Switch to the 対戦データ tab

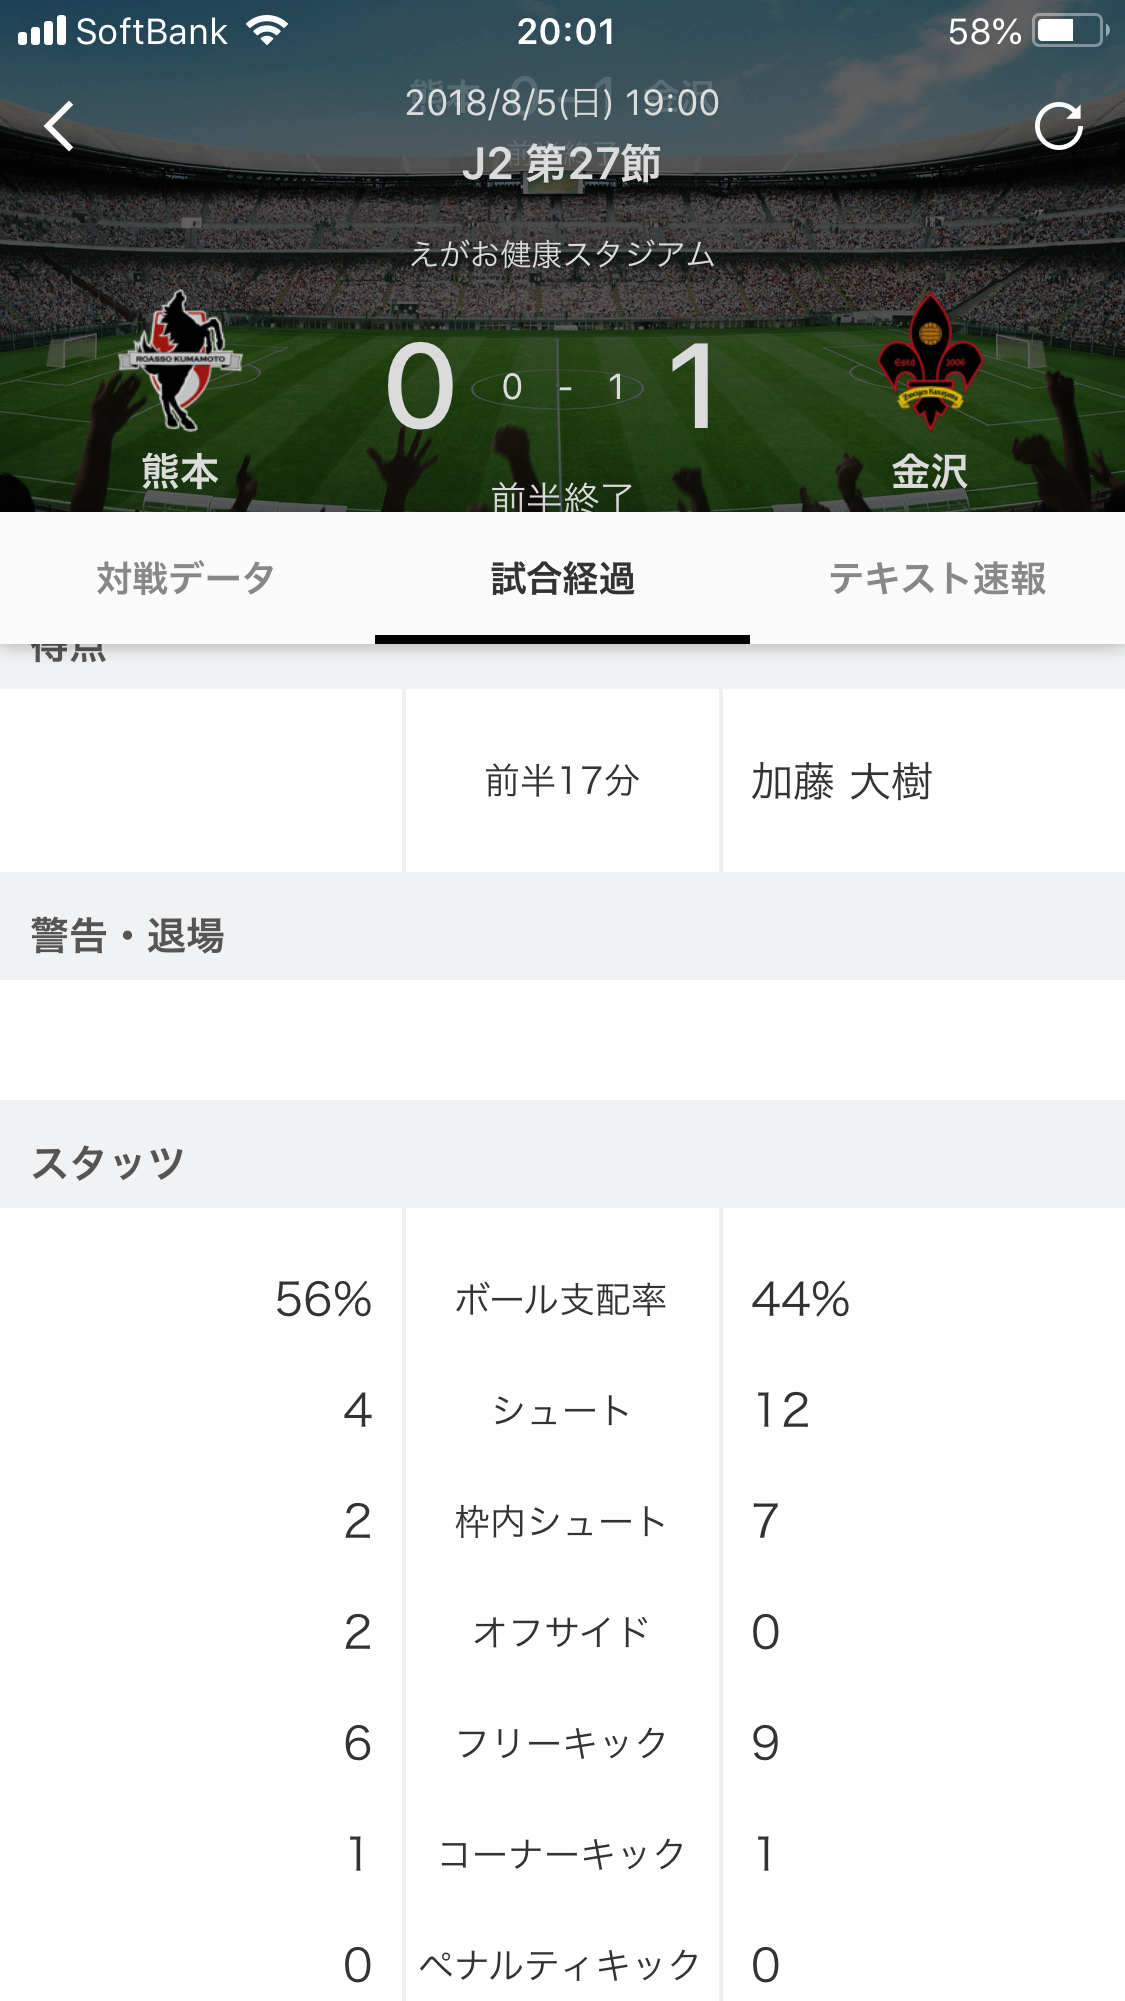click(186, 578)
